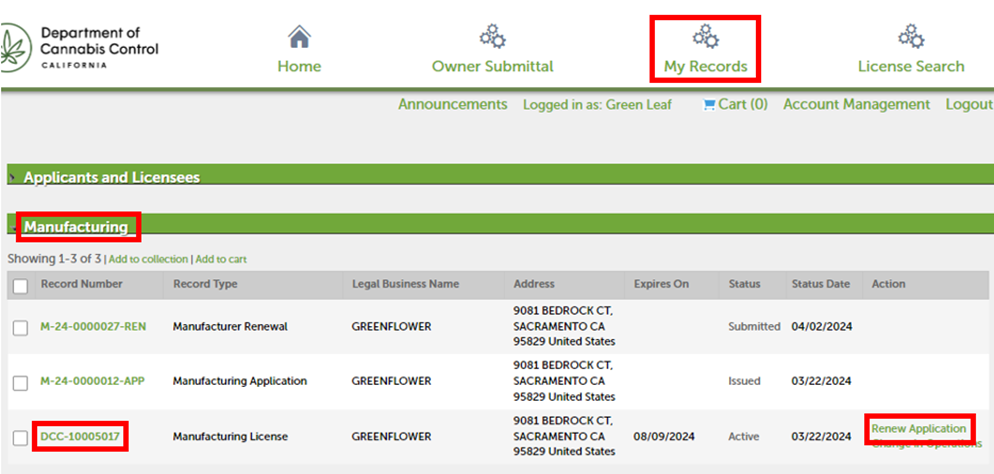Open the Owner Submittal menu item

(493, 67)
